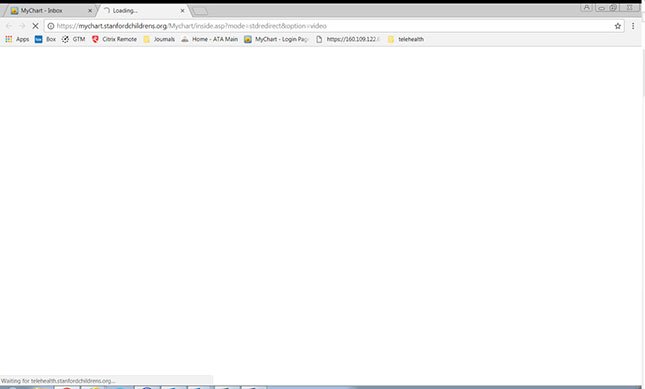Close the MyChart - Inbox tab
Viewport: 645px width, 389px height.
pos(90,11)
